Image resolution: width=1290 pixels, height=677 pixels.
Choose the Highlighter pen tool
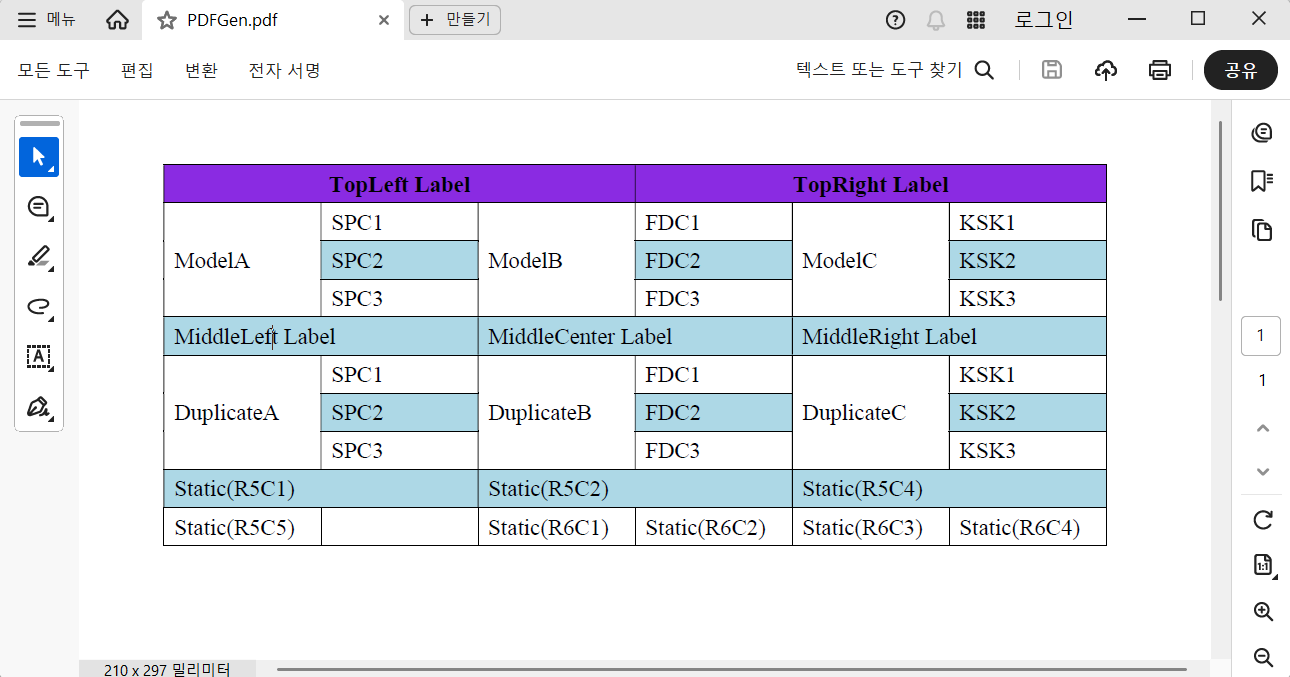coord(39,257)
